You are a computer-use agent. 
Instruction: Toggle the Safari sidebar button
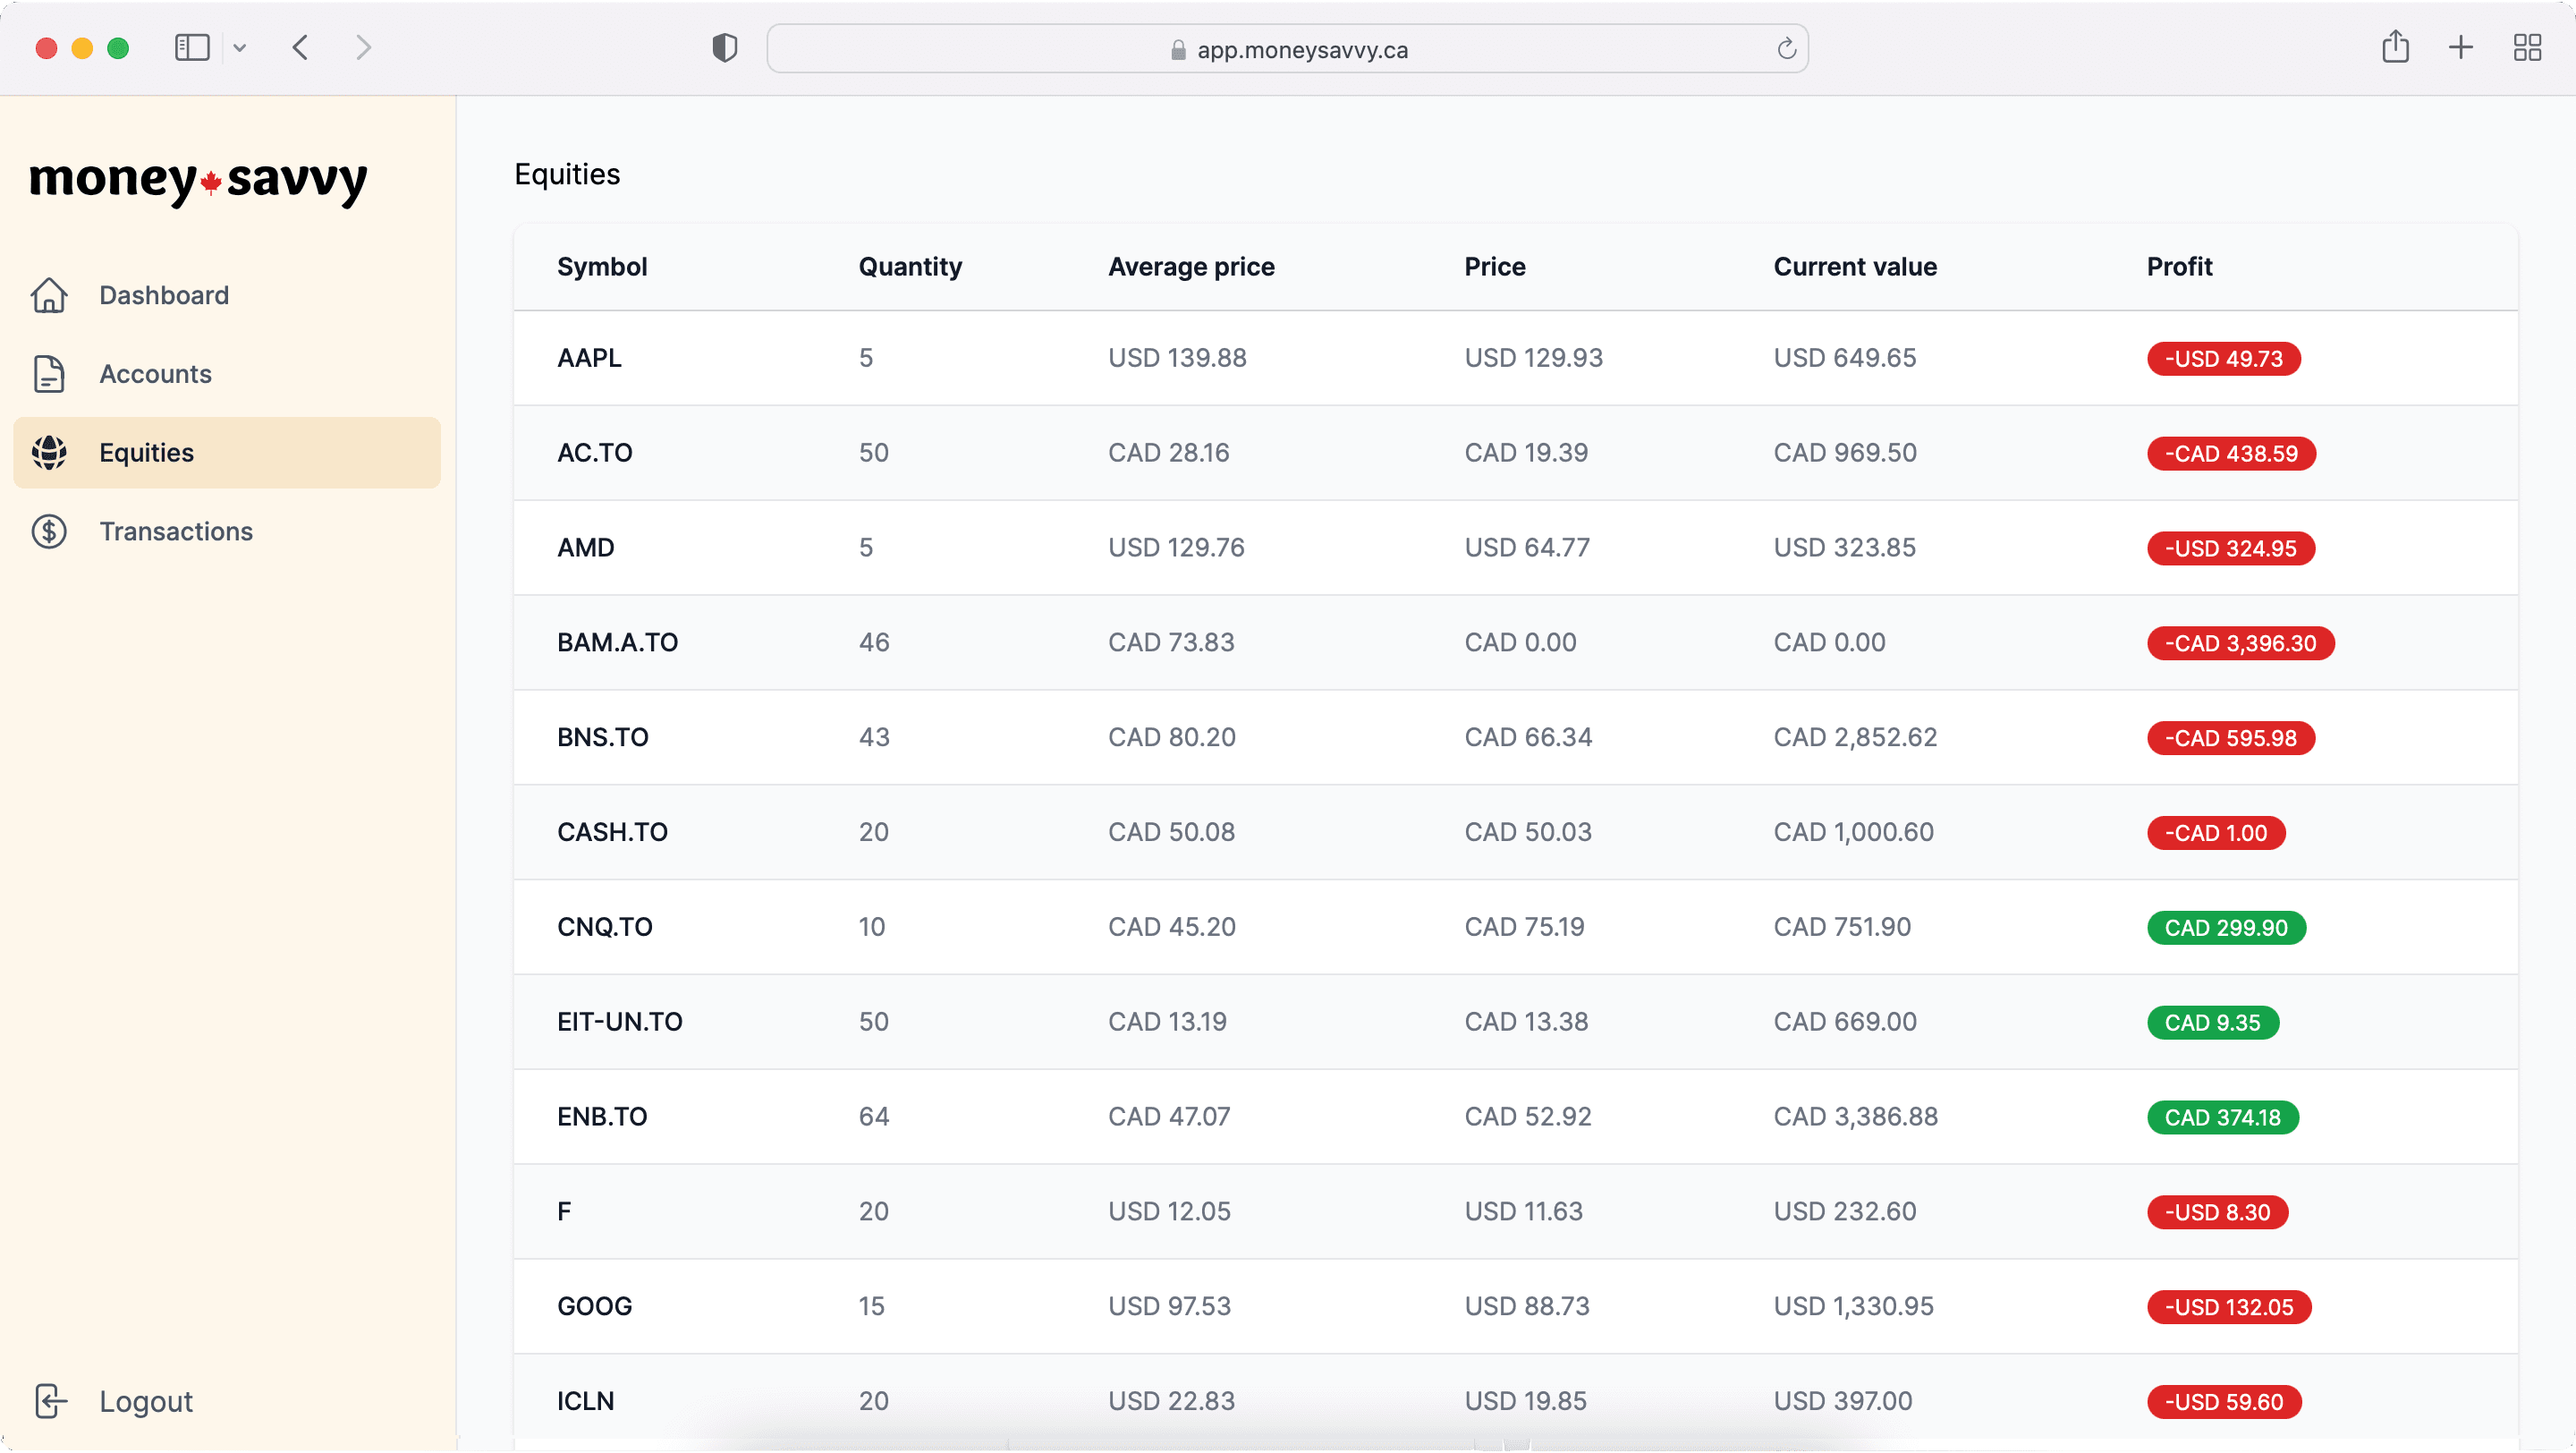(x=192, y=48)
